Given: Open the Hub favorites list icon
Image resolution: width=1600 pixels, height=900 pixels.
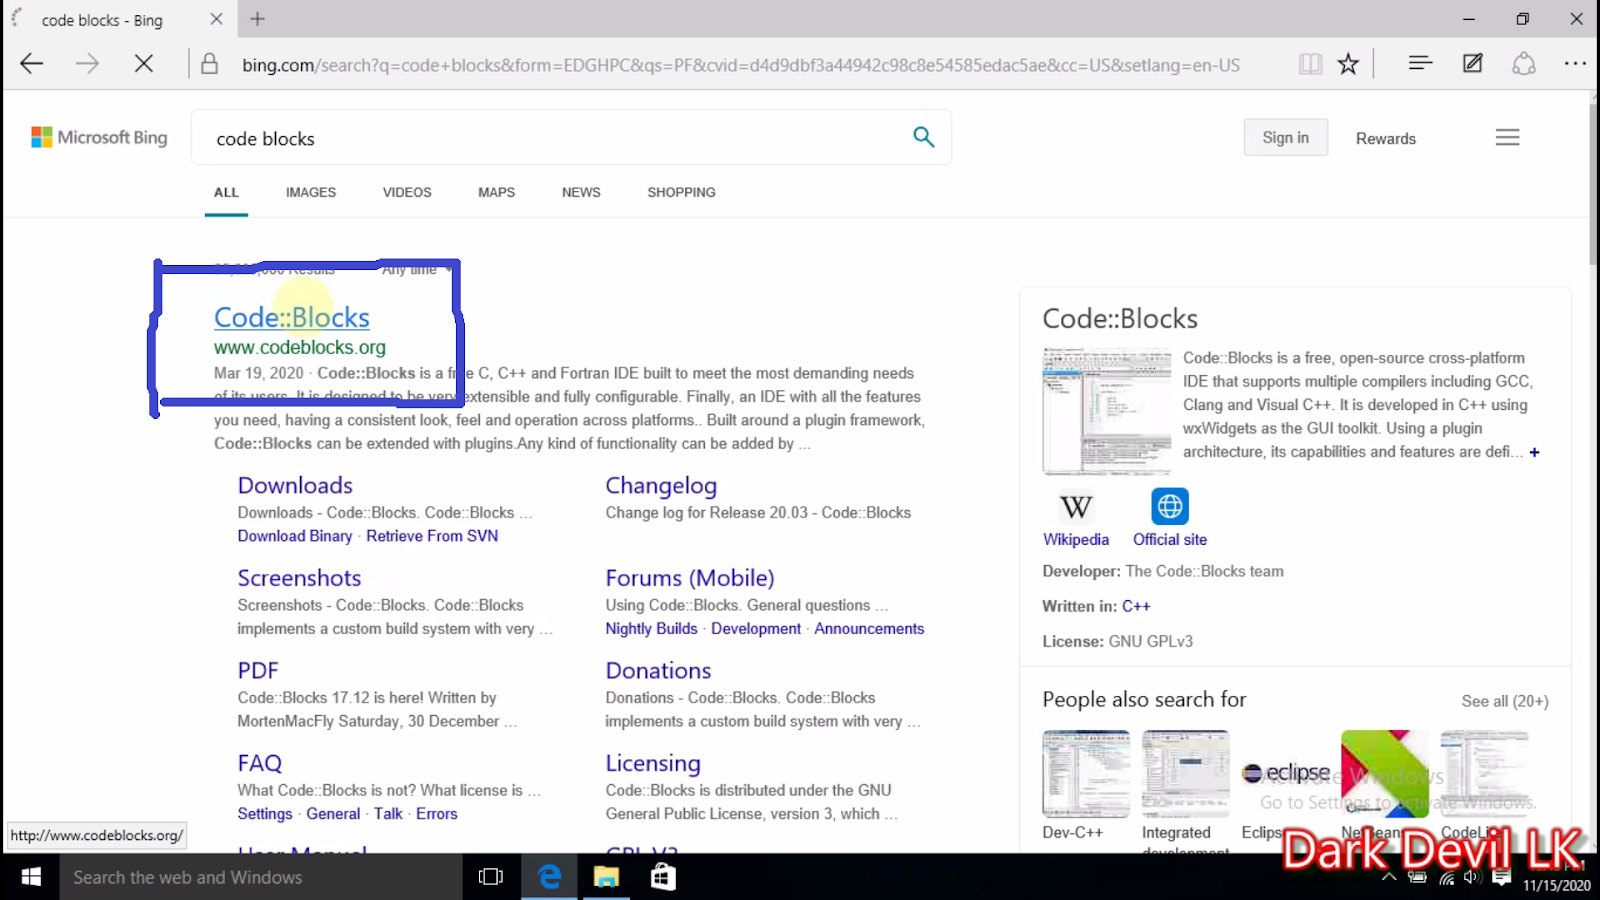Looking at the screenshot, I should [x=1420, y=63].
